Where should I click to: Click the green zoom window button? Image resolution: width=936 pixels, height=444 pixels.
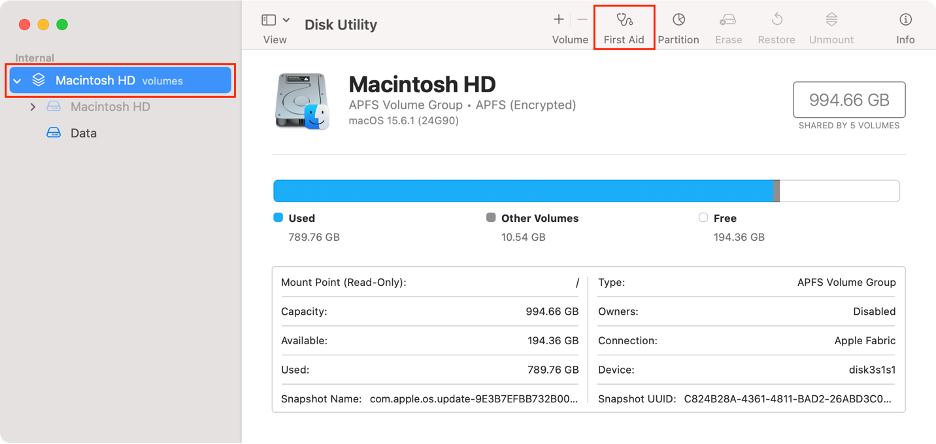[62, 24]
